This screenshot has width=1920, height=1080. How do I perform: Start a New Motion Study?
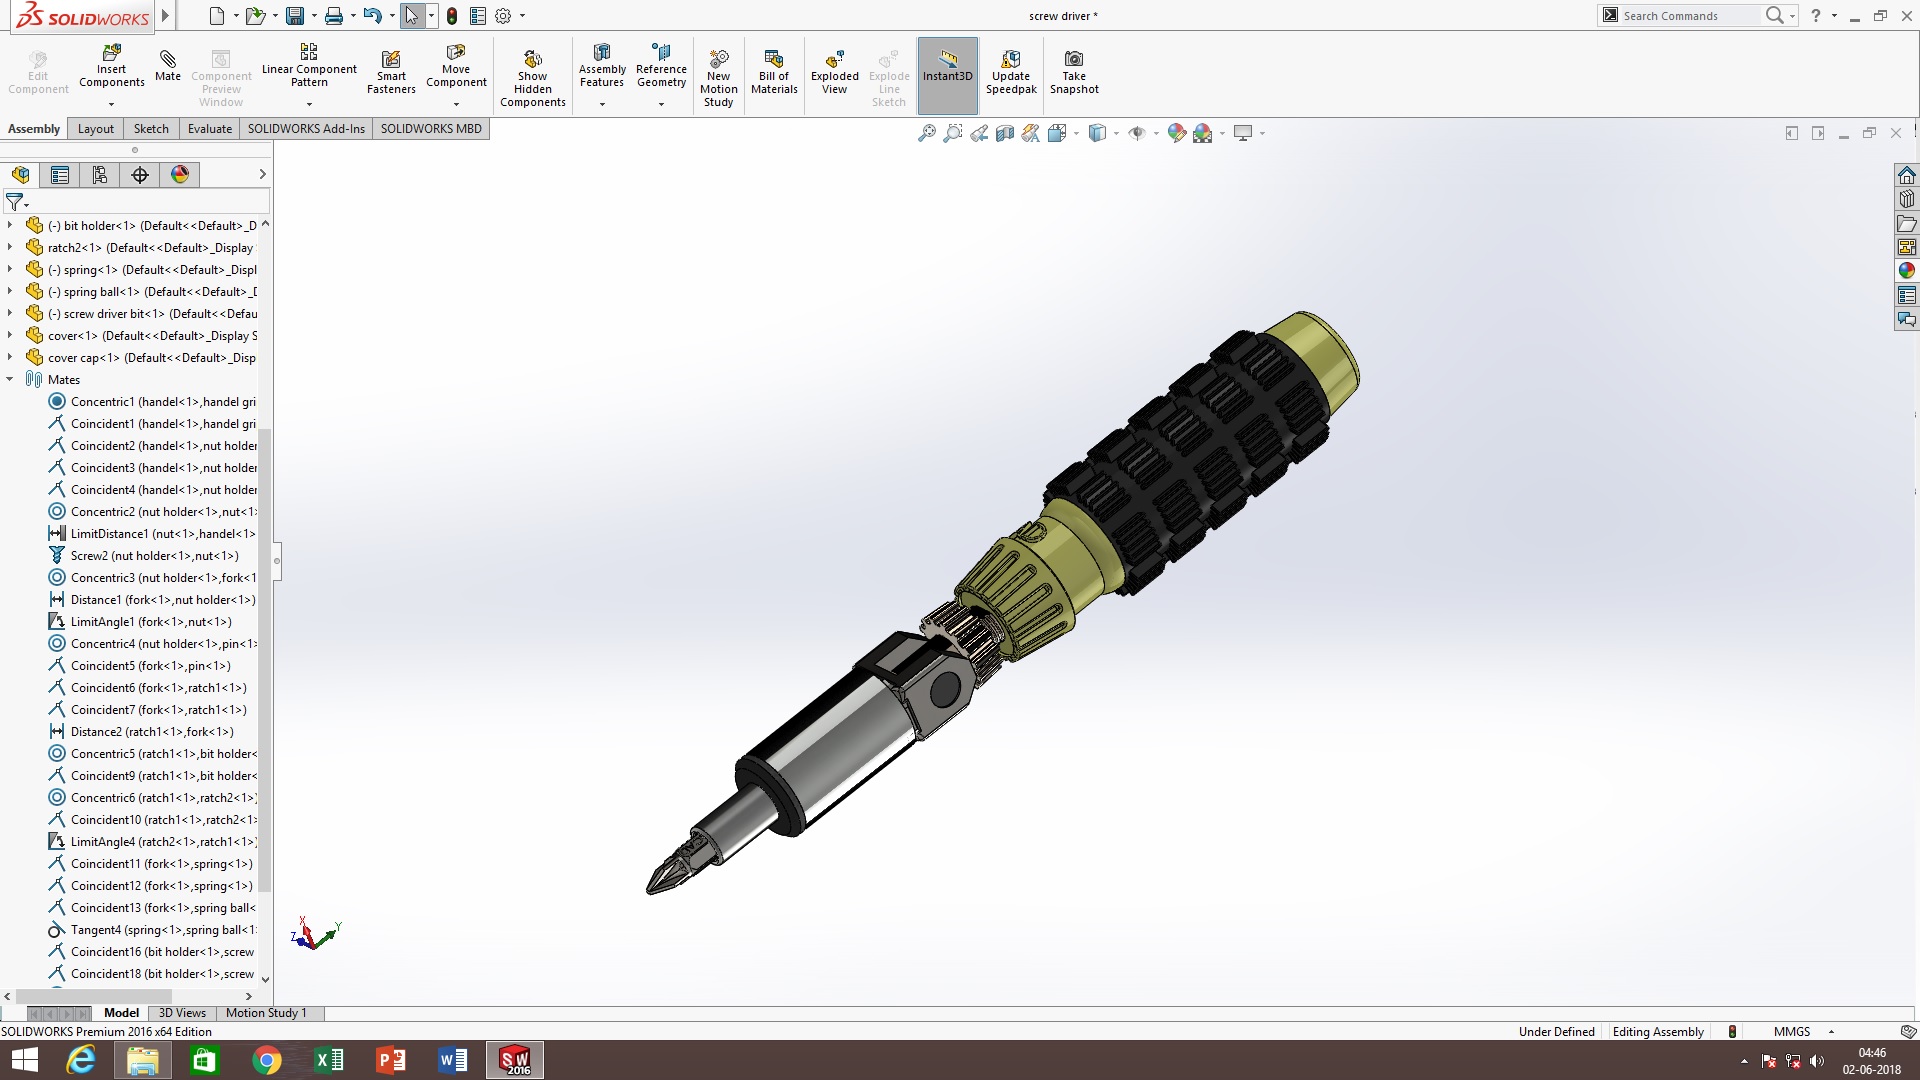[718, 78]
